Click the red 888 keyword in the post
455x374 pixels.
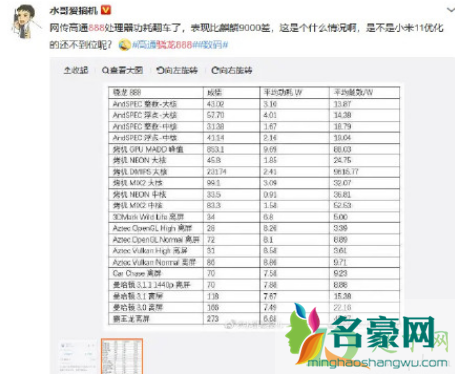pyautogui.click(x=97, y=28)
